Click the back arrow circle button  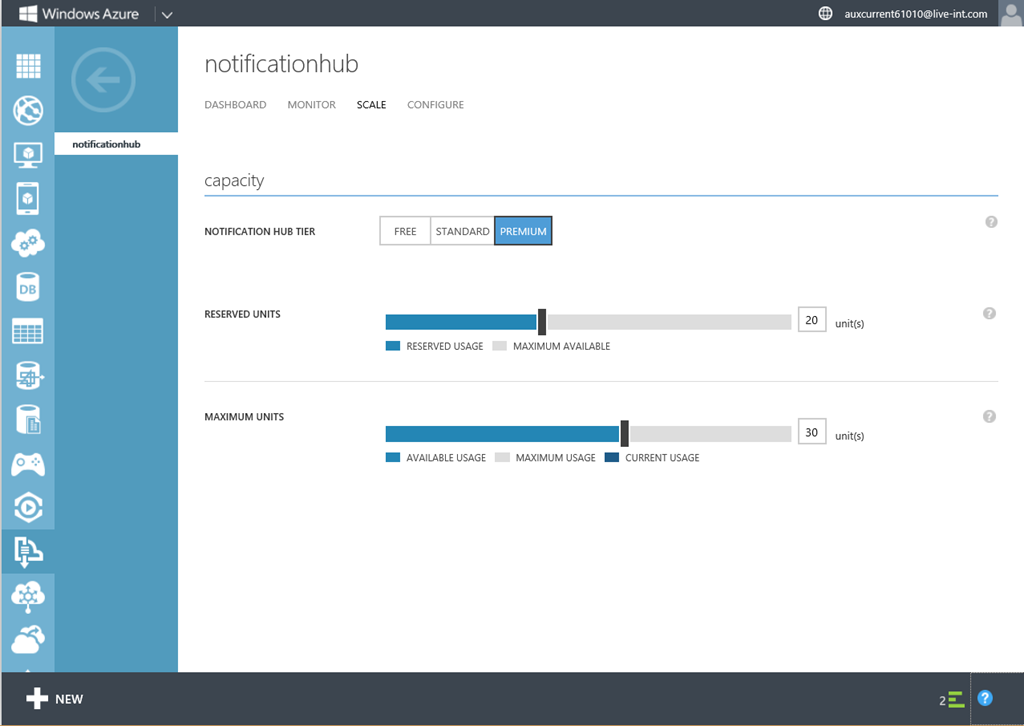[103, 80]
